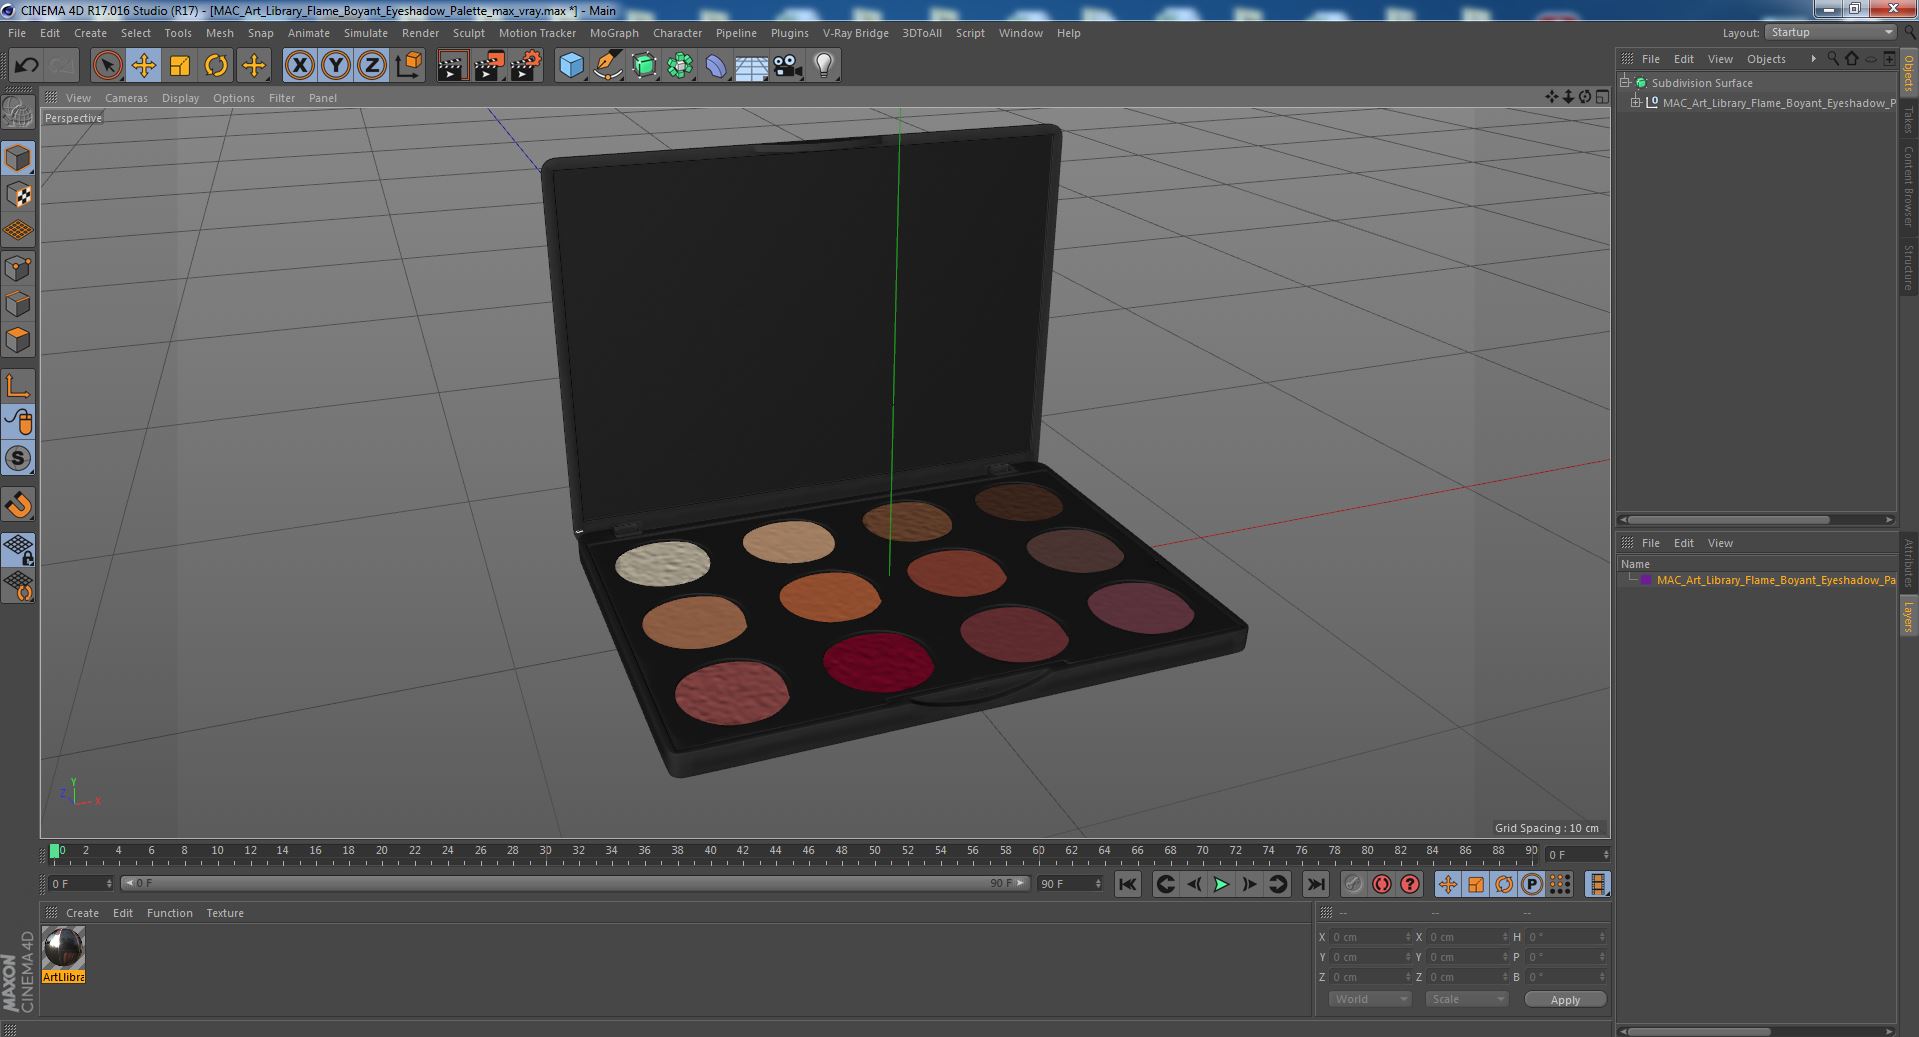Expand the MAC_Art_Library object tree node
The width and height of the screenshot is (1919, 1037).
pyautogui.click(x=1636, y=103)
